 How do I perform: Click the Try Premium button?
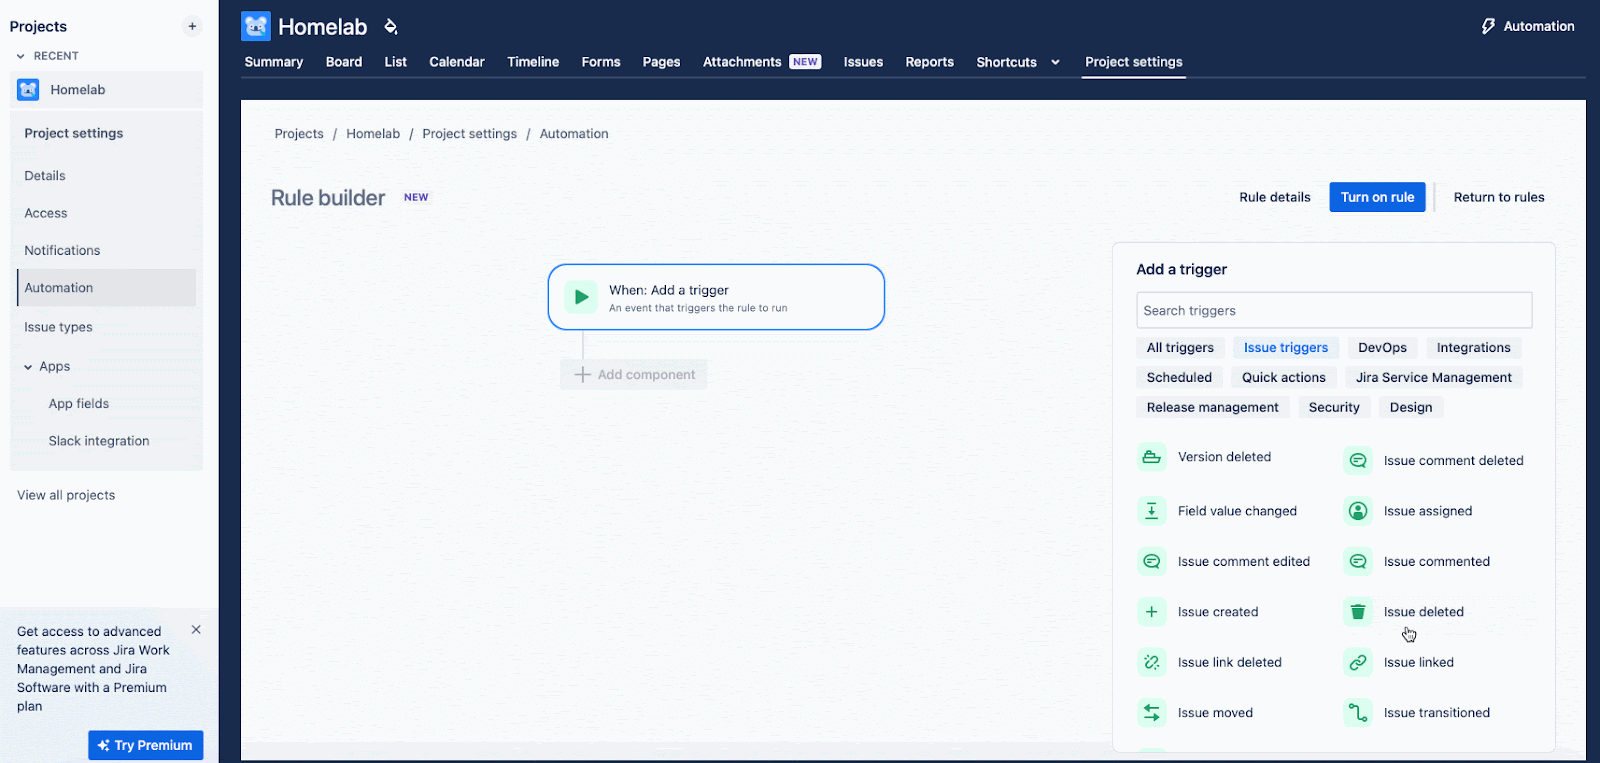tap(146, 745)
